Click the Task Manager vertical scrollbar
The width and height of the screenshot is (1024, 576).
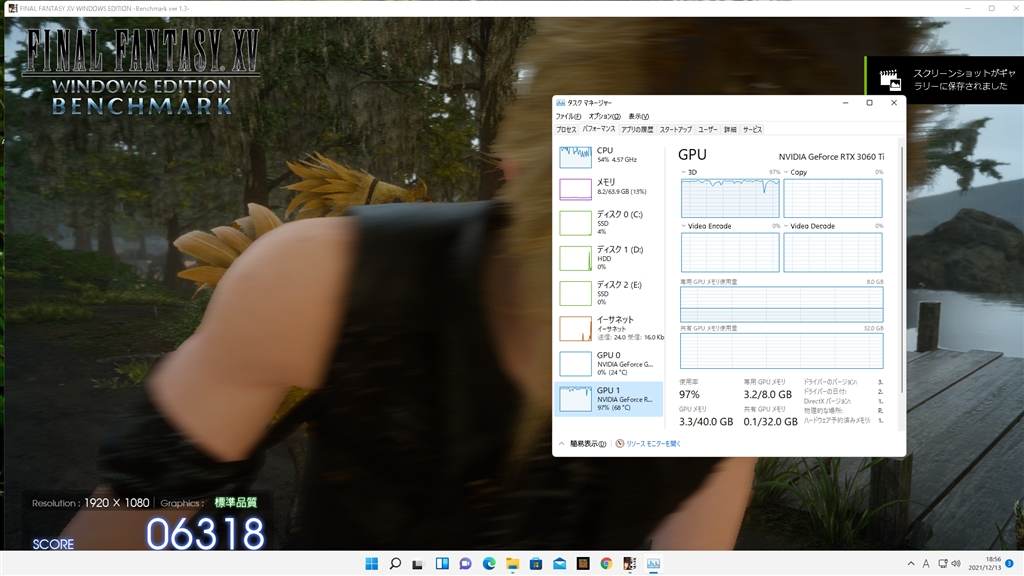(901, 270)
